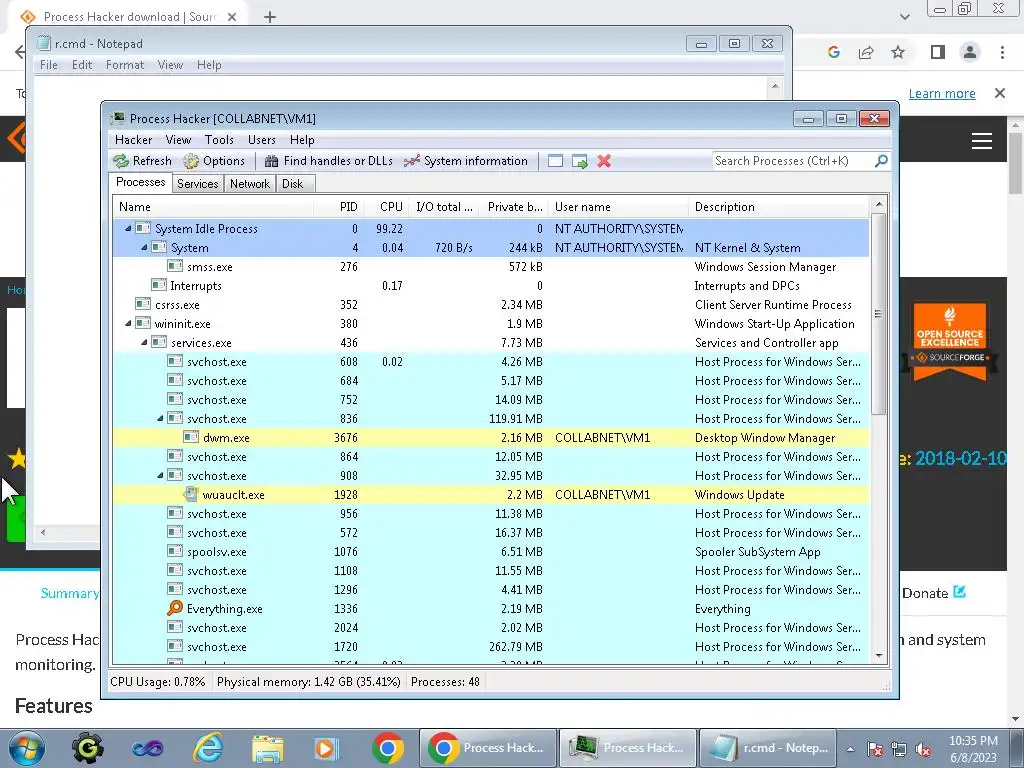The image size is (1024, 768).
Task: Click CPU Usage status bar entry
Action: 157,682
